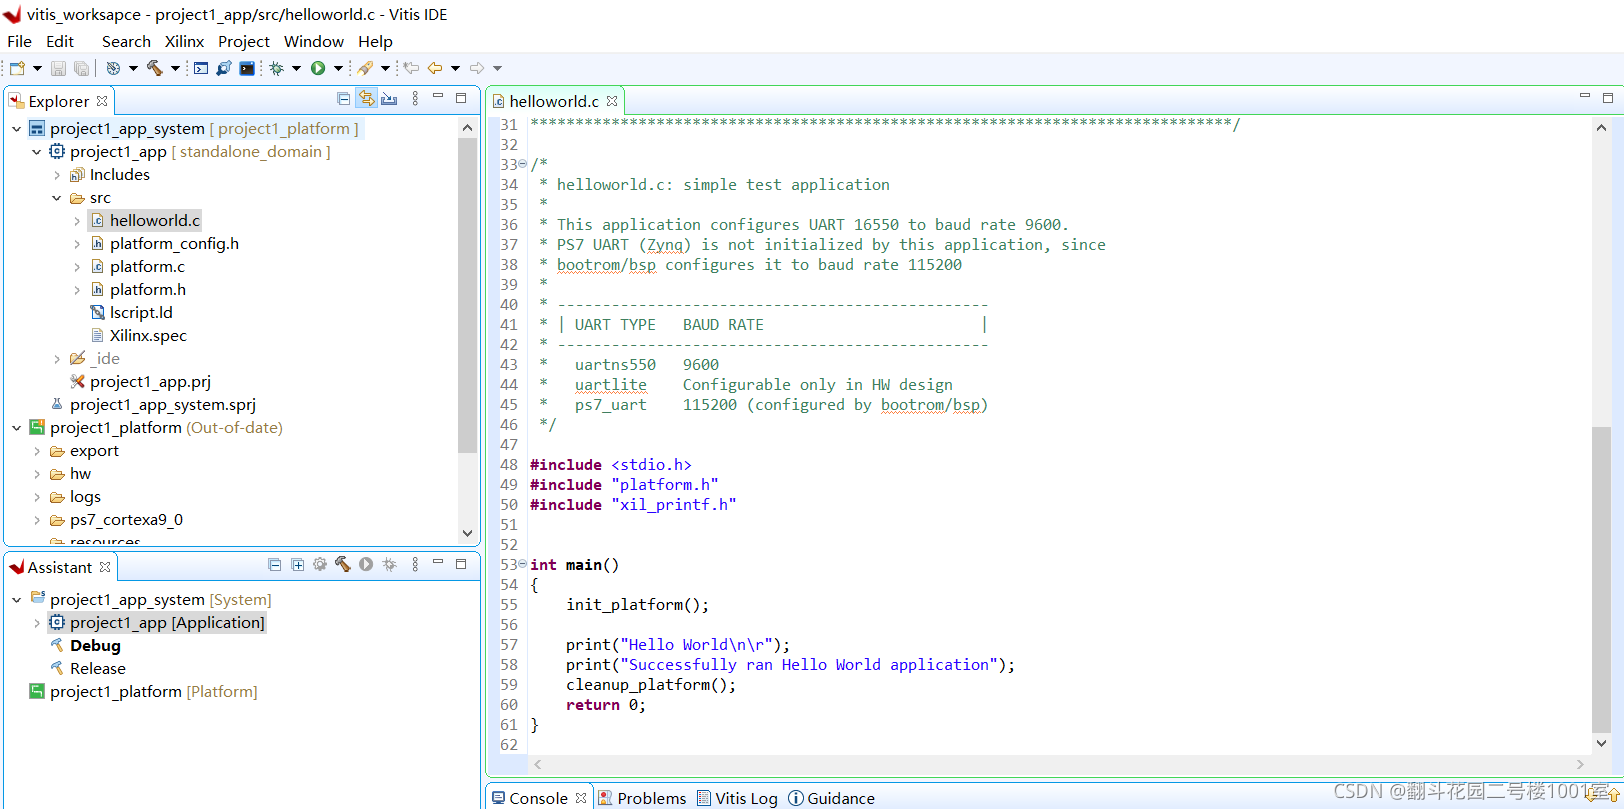Click Assistant panel Run icon
Screen dimensions: 1624x809
click(366, 565)
